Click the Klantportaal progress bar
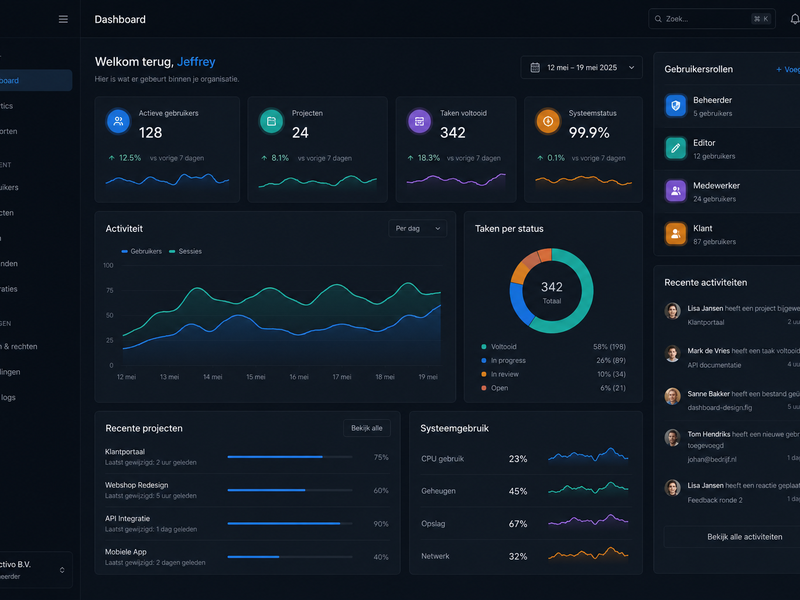The width and height of the screenshot is (800, 600). coord(290,457)
